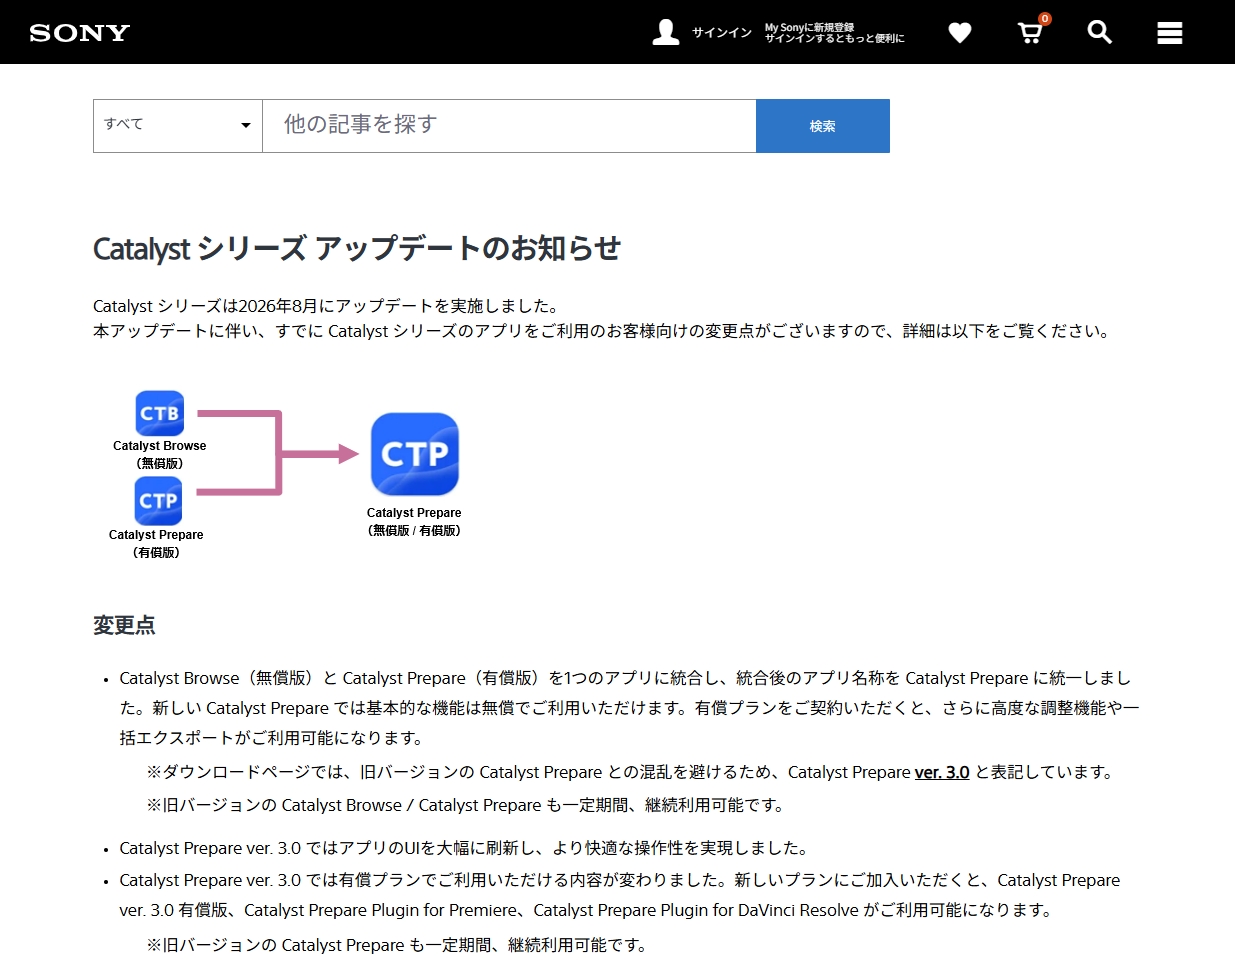
Task: Click the search magnifier icon
Action: (1100, 32)
